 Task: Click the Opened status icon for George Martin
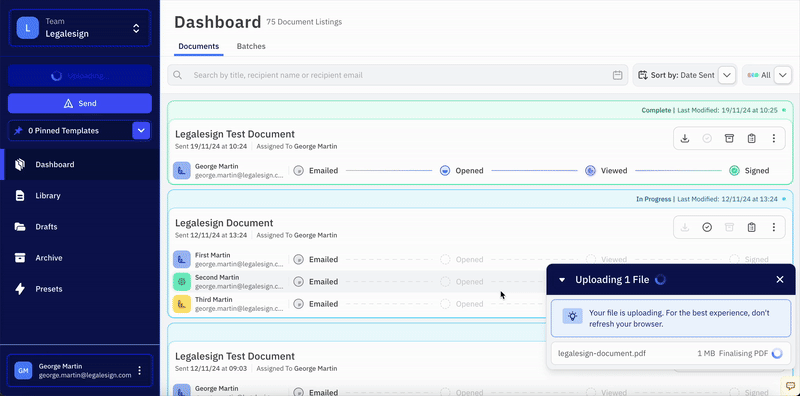[x=445, y=170]
